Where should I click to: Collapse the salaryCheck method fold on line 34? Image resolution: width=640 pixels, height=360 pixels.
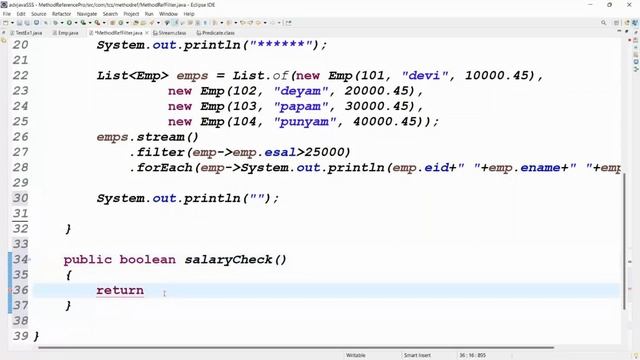coord(30,260)
